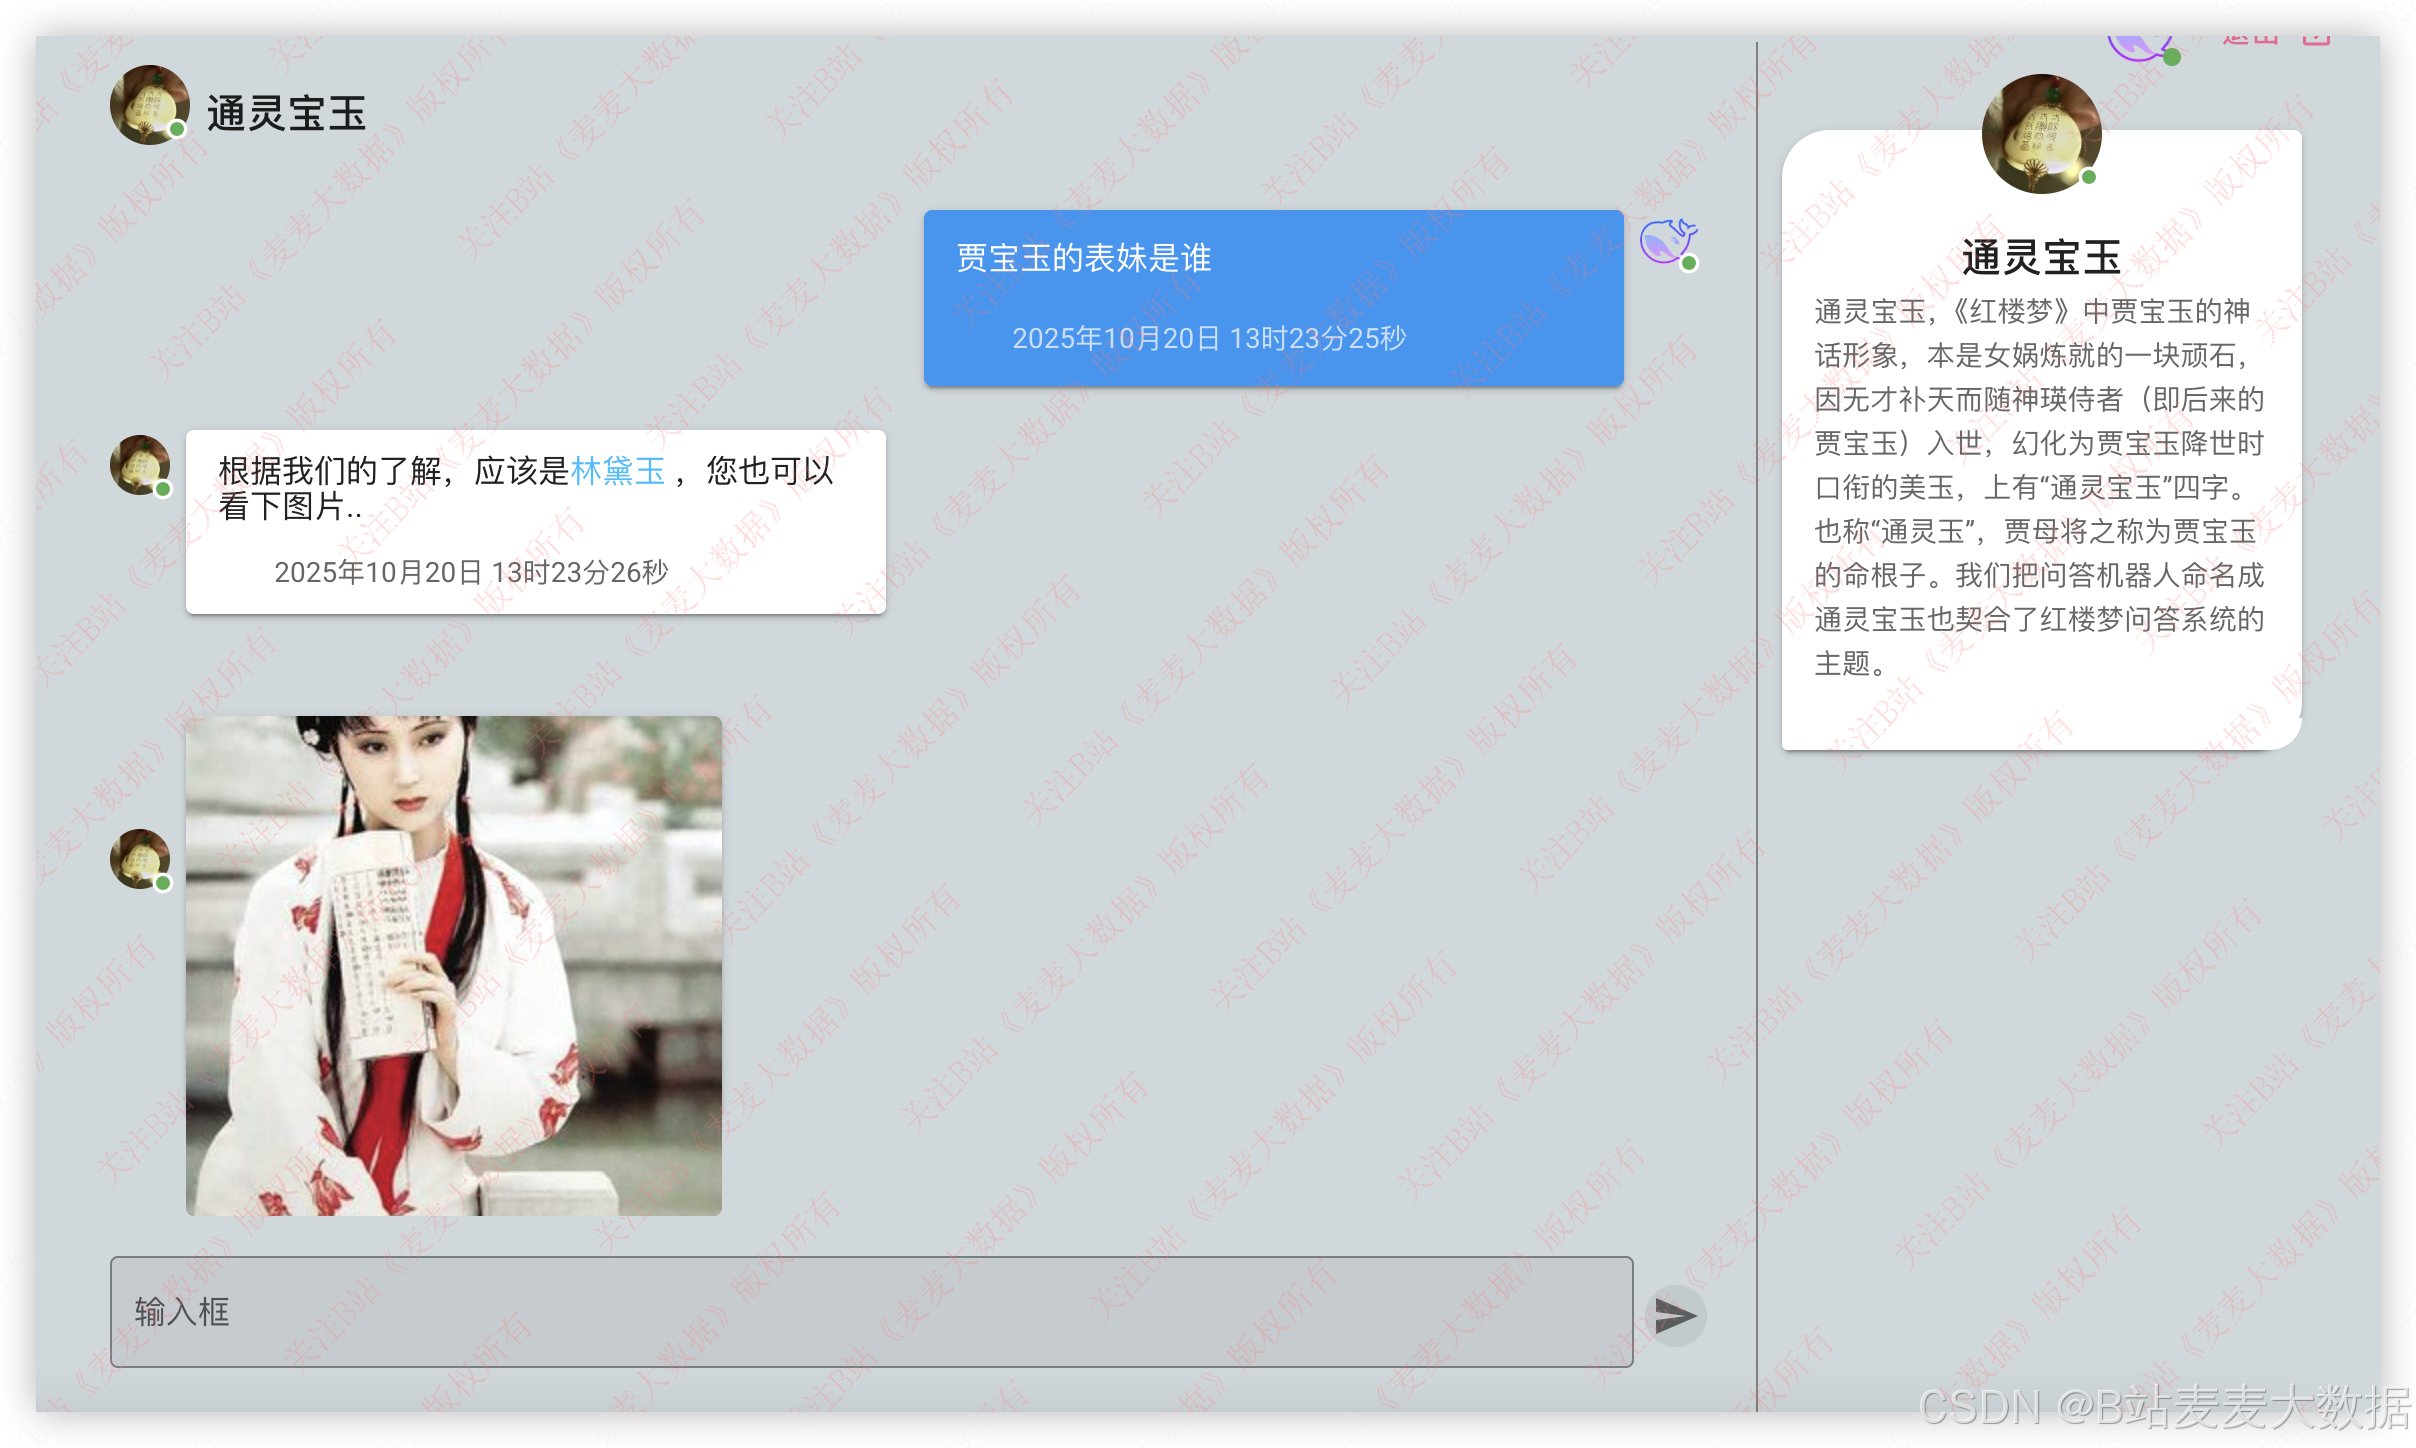This screenshot has height=1448, width=2416.
Task: Open the blue 林黛玉 hyperlink
Action: [618, 470]
